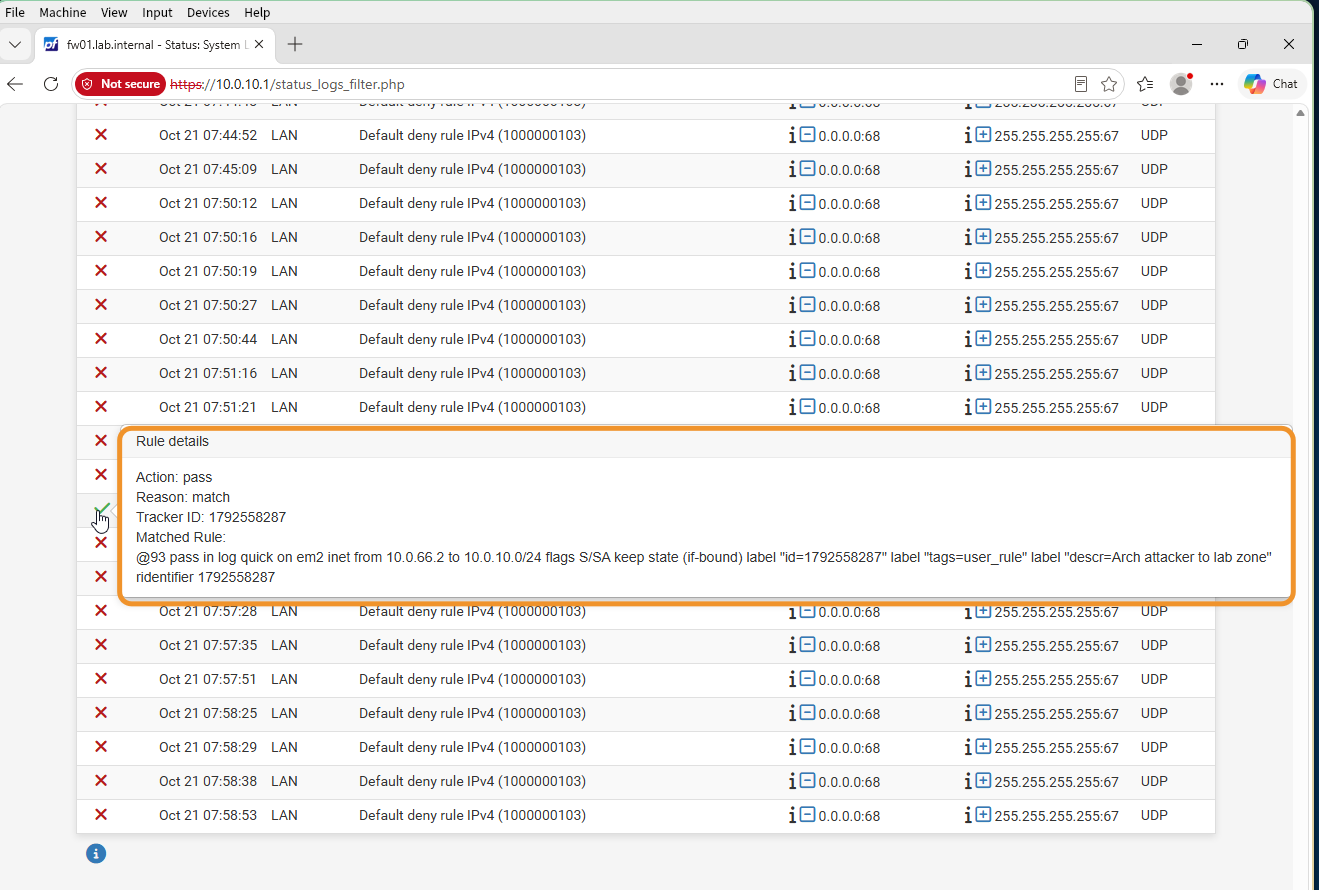This screenshot has height=890, width=1319.
Task: Open the browser profile avatar
Action: (x=1181, y=84)
